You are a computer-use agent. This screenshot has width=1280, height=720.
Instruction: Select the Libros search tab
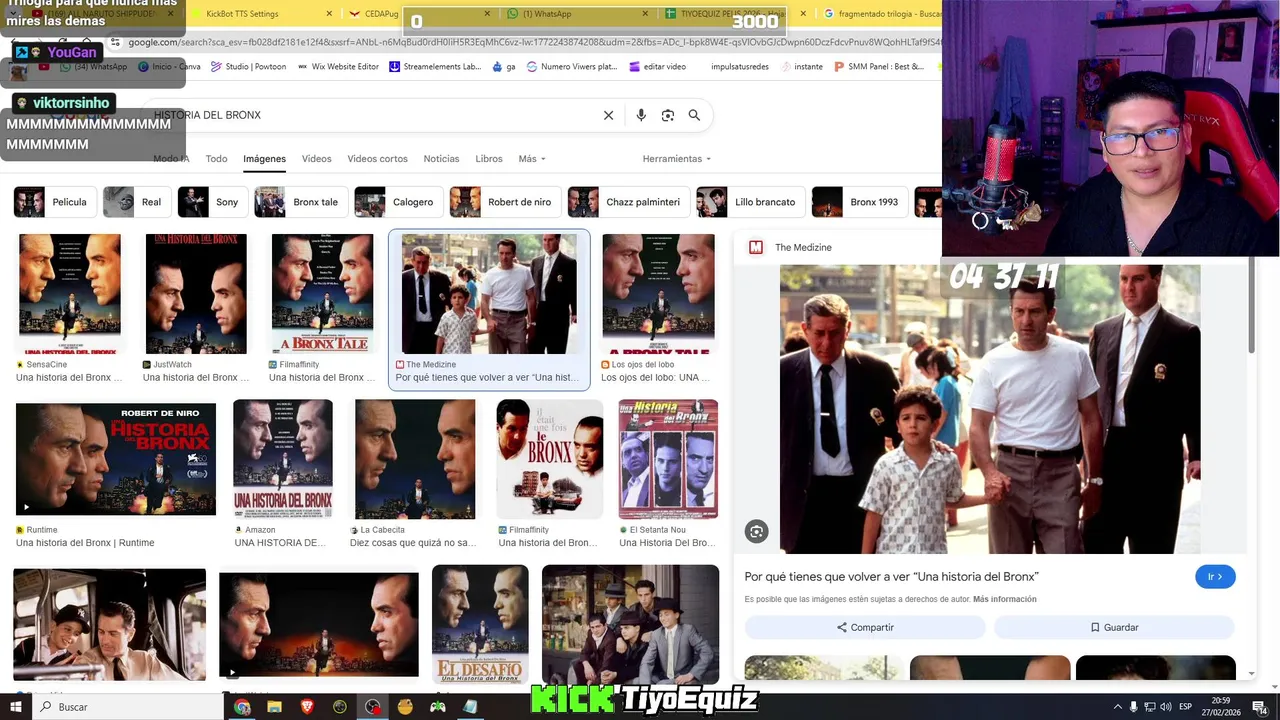(489, 159)
